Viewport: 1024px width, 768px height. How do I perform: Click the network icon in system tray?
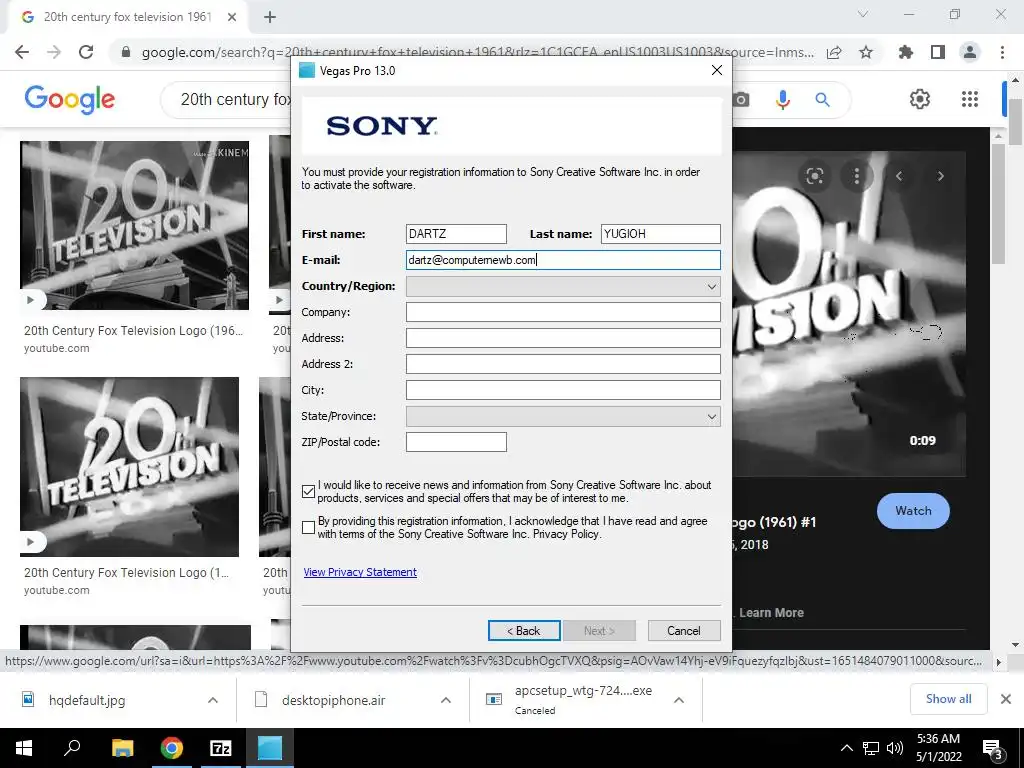coord(871,748)
